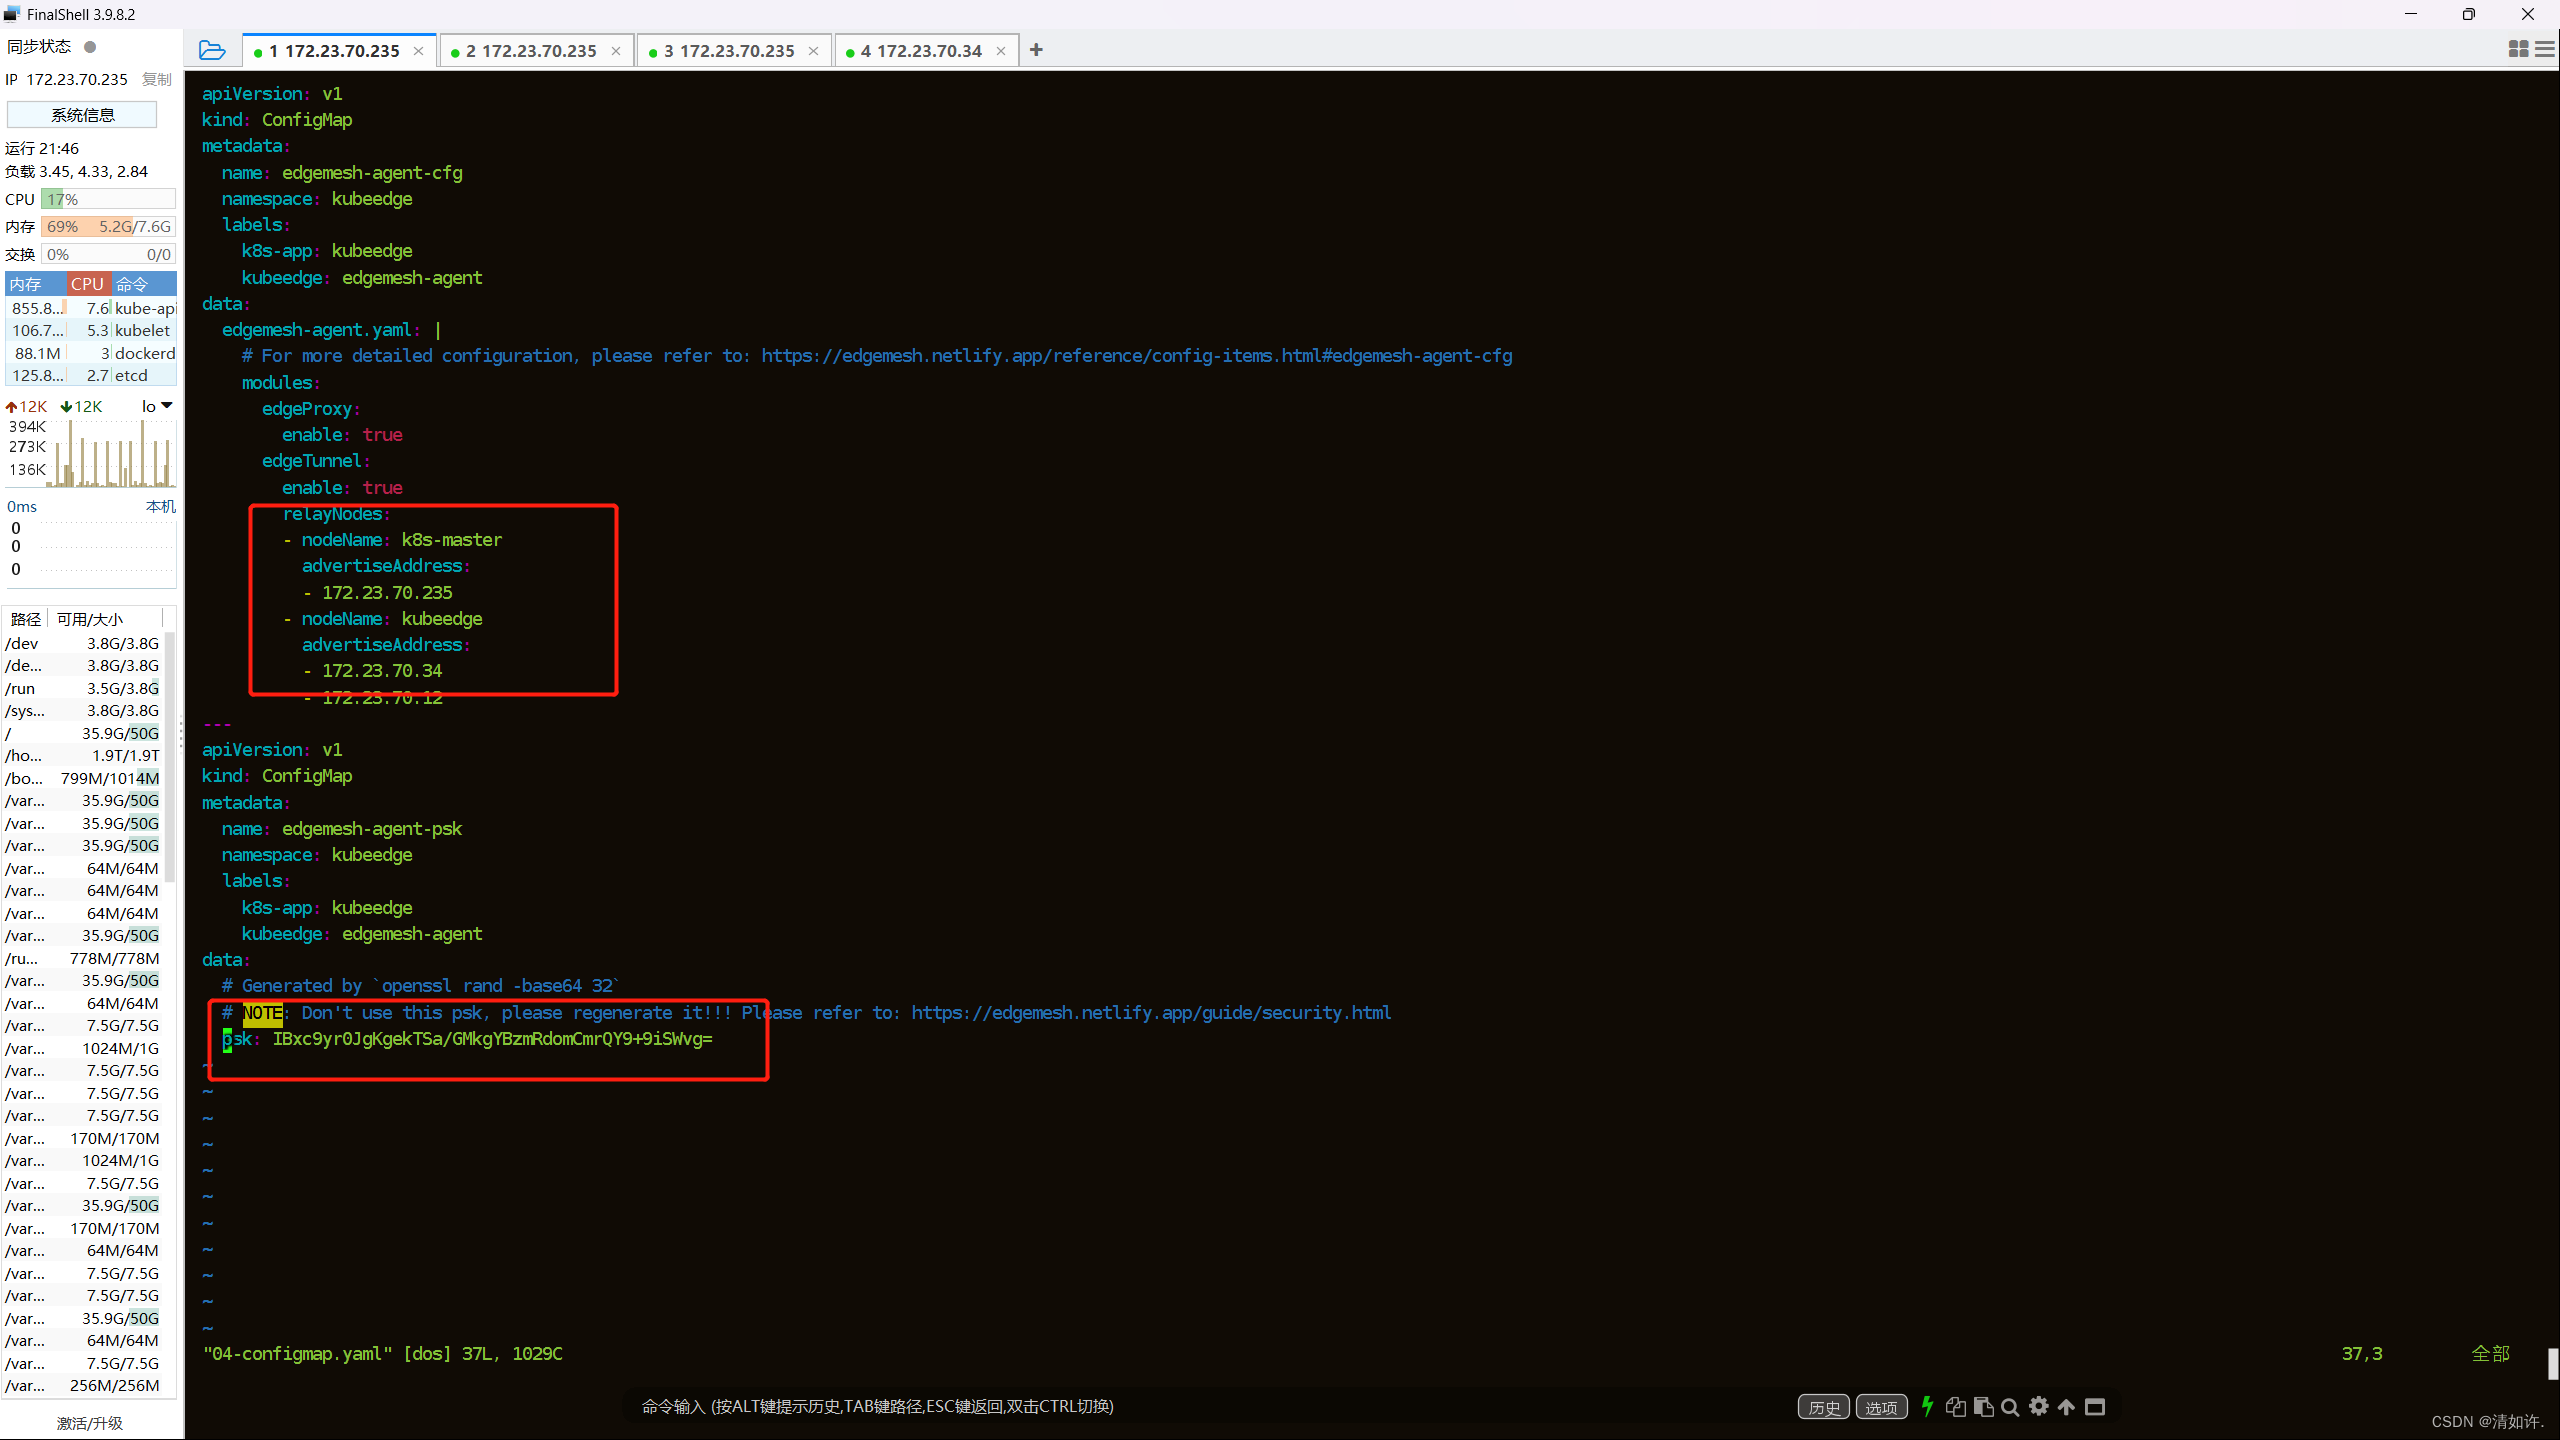The image size is (2560, 1440).
Task: Open the 历史 history button
Action: click(x=1824, y=1407)
